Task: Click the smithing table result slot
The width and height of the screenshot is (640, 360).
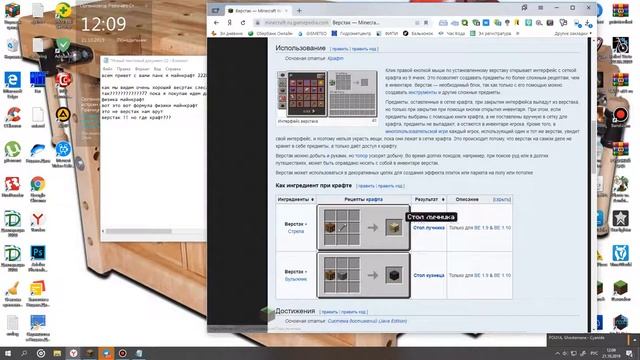Action: pos(394,276)
